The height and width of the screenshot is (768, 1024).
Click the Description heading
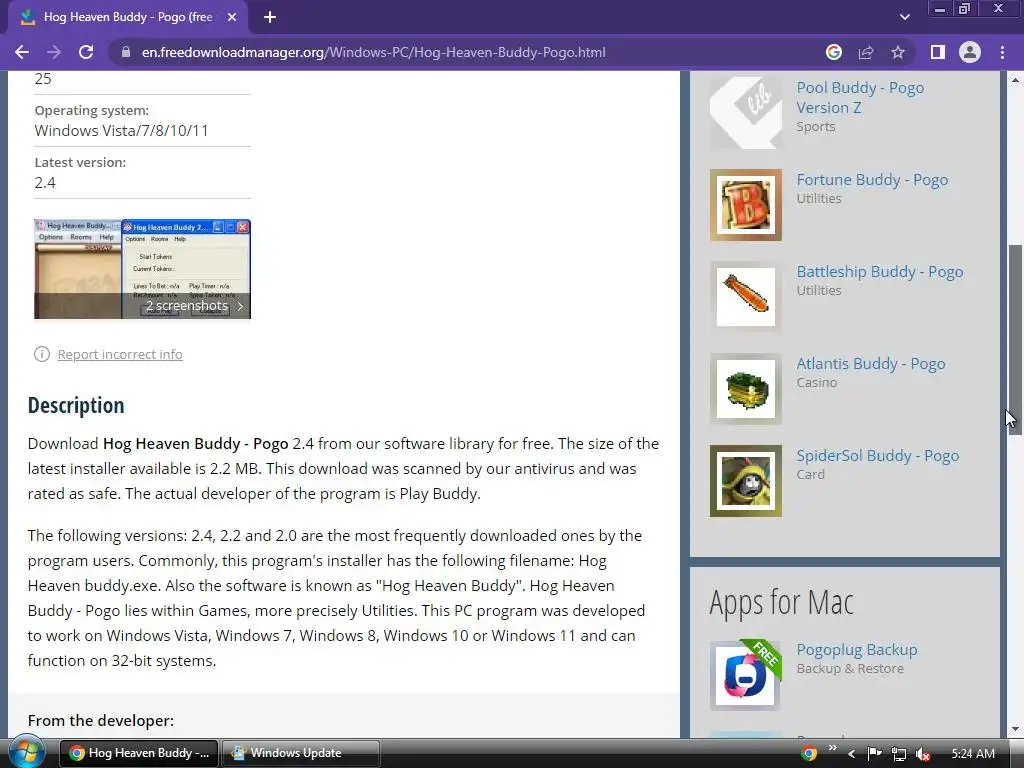click(x=76, y=406)
